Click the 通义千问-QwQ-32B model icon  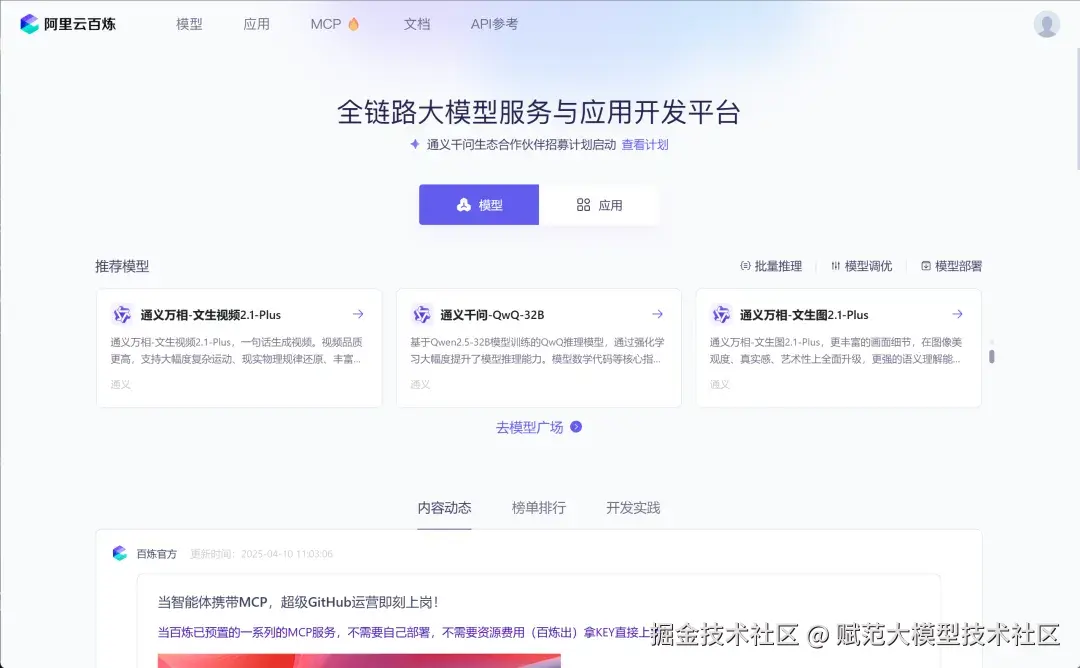click(x=422, y=314)
